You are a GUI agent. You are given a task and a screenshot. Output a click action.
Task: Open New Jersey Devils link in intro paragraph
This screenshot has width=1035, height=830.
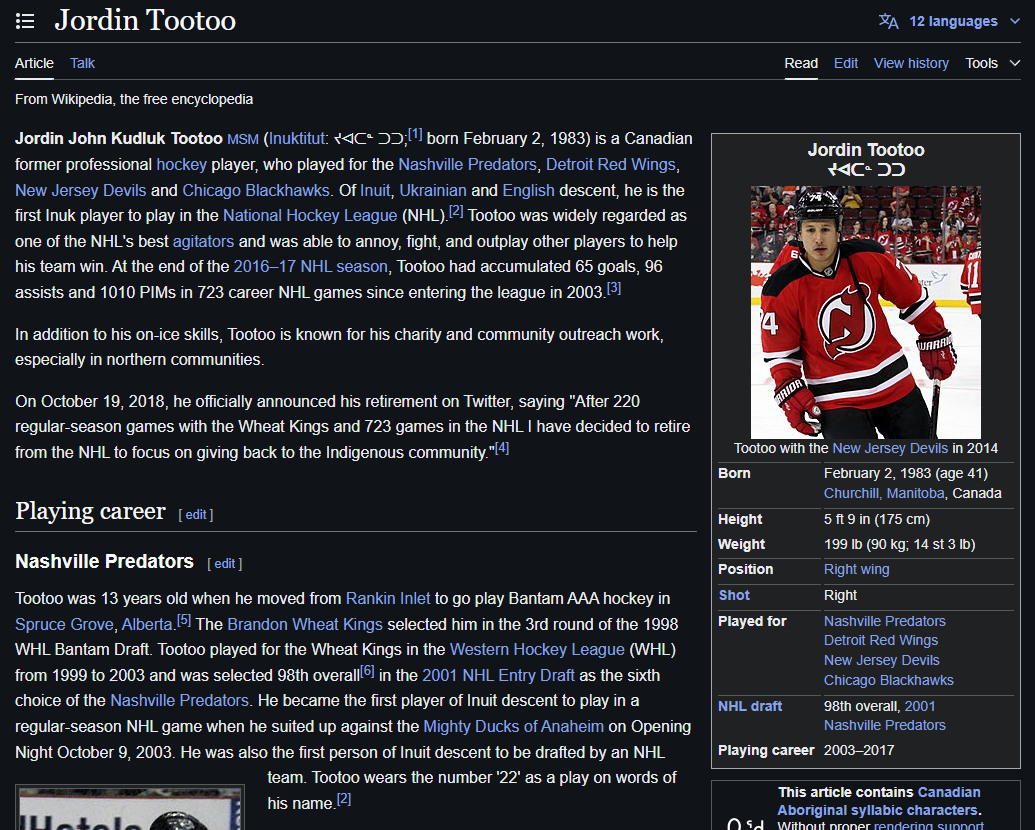pyautogui.click(x=81, y=190)
